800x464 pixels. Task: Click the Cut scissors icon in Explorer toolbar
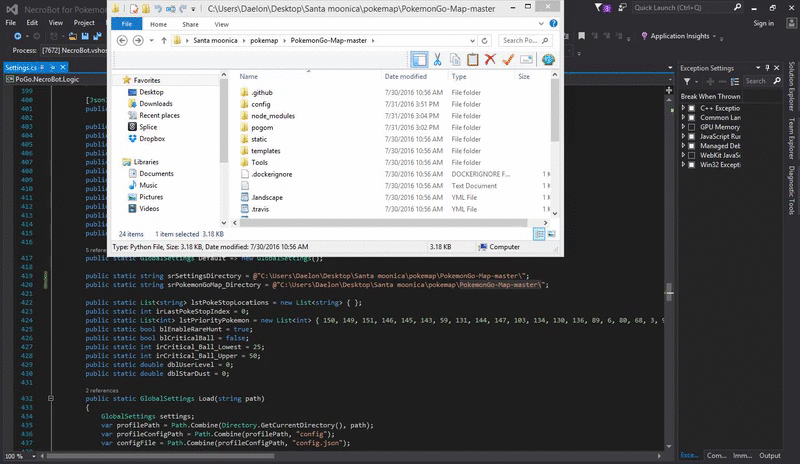tap(438, 60)
